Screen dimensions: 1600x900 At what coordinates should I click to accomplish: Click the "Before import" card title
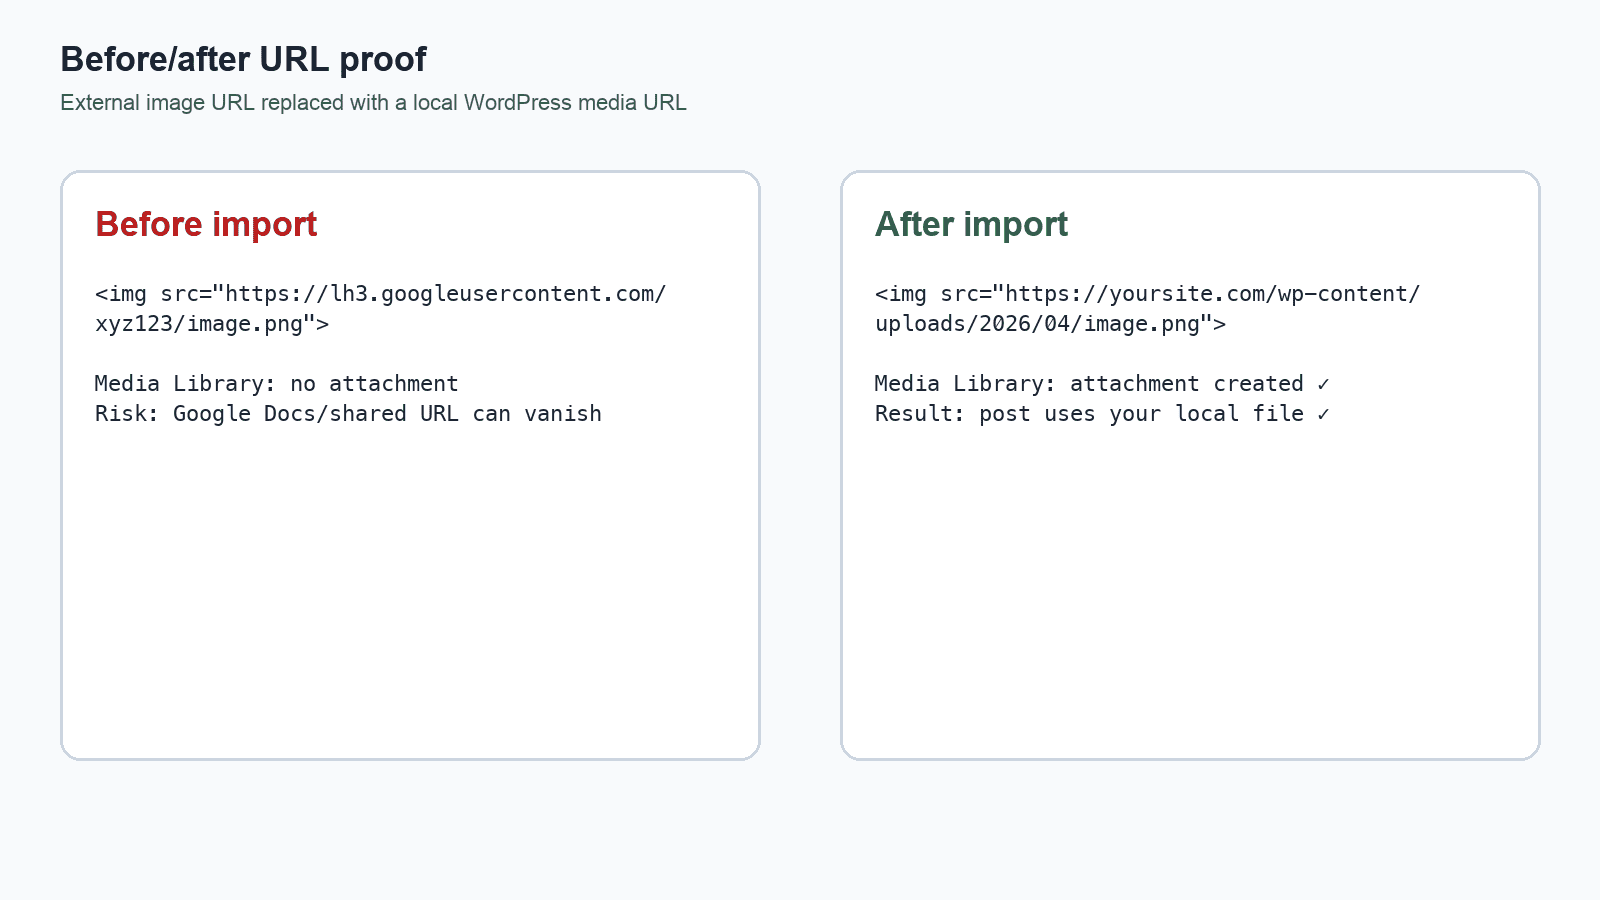tap(206, 224)
